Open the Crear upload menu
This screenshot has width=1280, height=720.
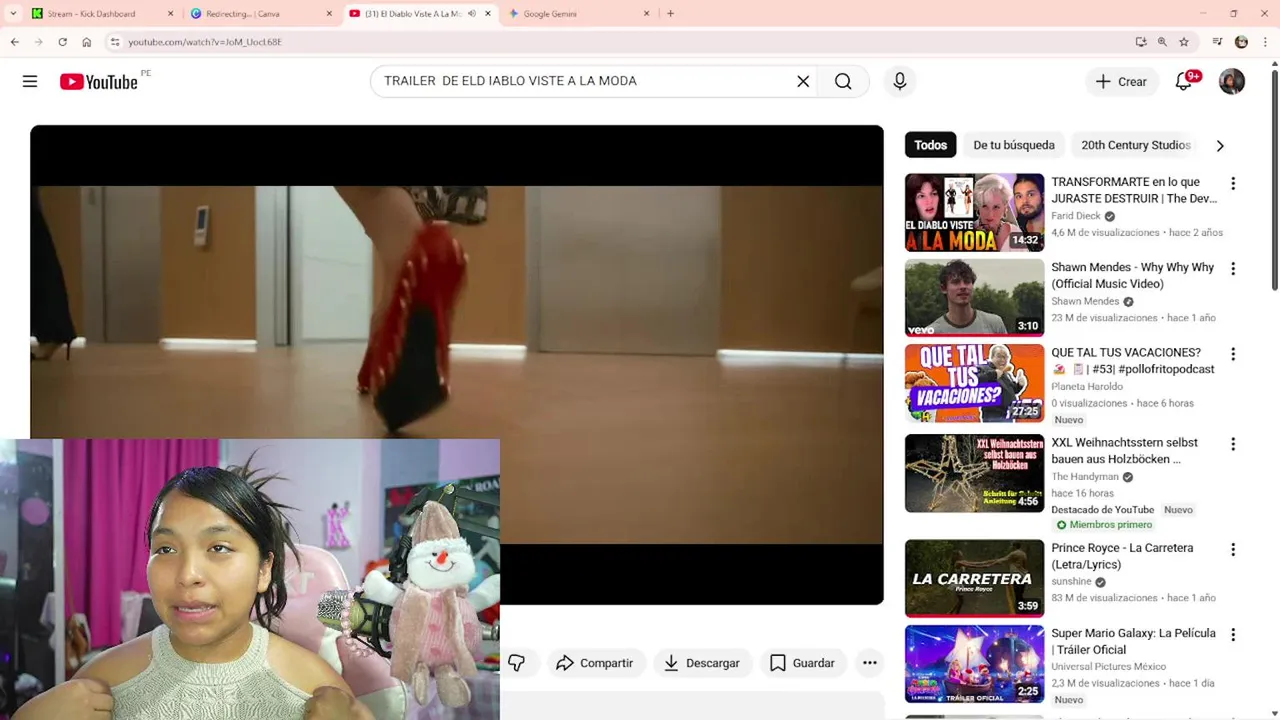1121,82
